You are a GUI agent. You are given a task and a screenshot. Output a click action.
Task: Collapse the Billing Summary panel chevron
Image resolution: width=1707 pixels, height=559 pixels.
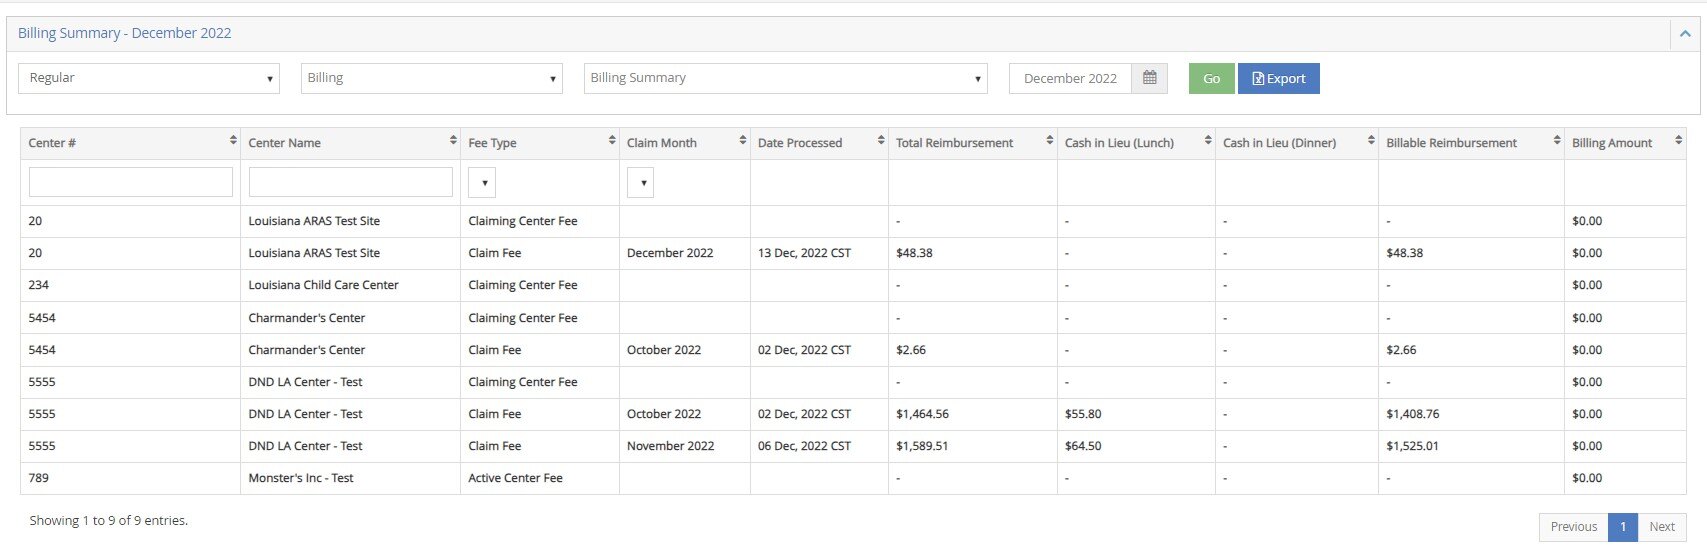click(1685, 34)
